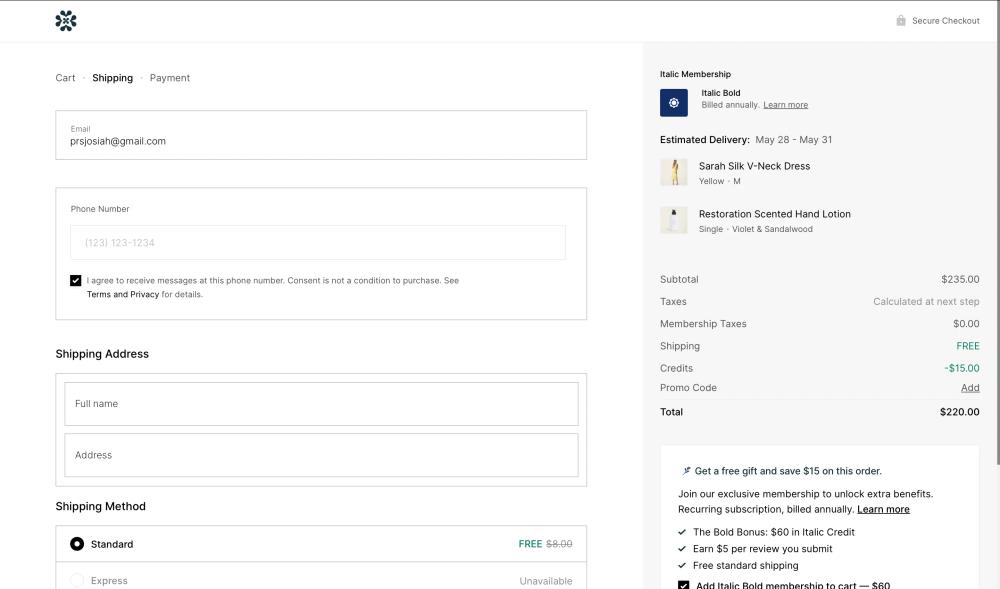Image resolution: width=1000 pixels, height=589 pixels.
Task: Click the Bold Bonus $60 credit line
Action: point(774,532)
